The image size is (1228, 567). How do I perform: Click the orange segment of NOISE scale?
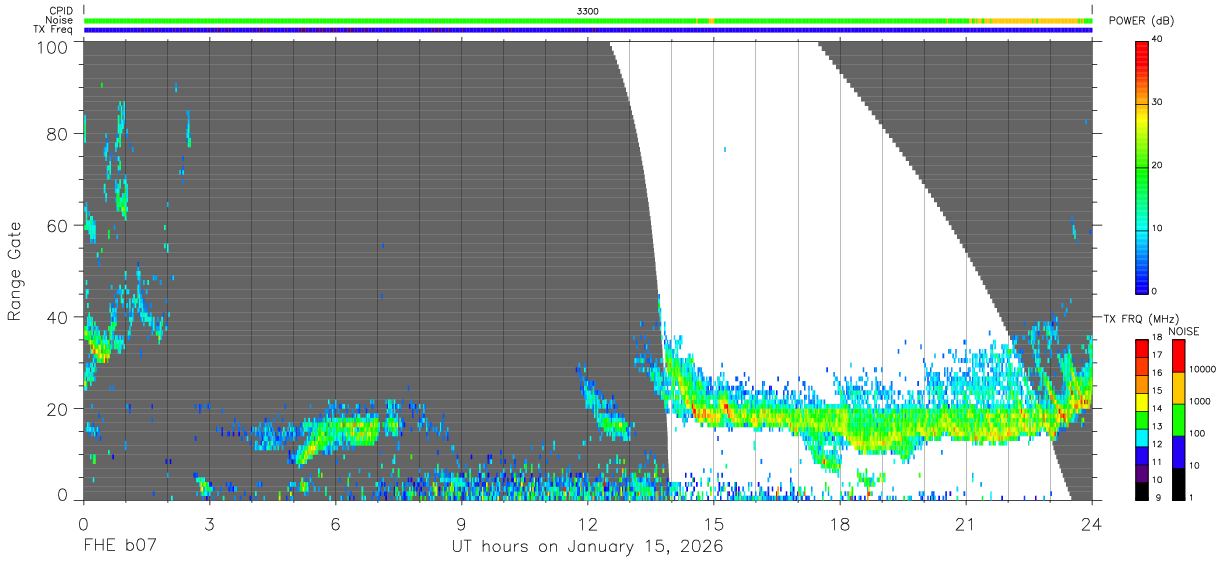click(x=1179, y=387)
